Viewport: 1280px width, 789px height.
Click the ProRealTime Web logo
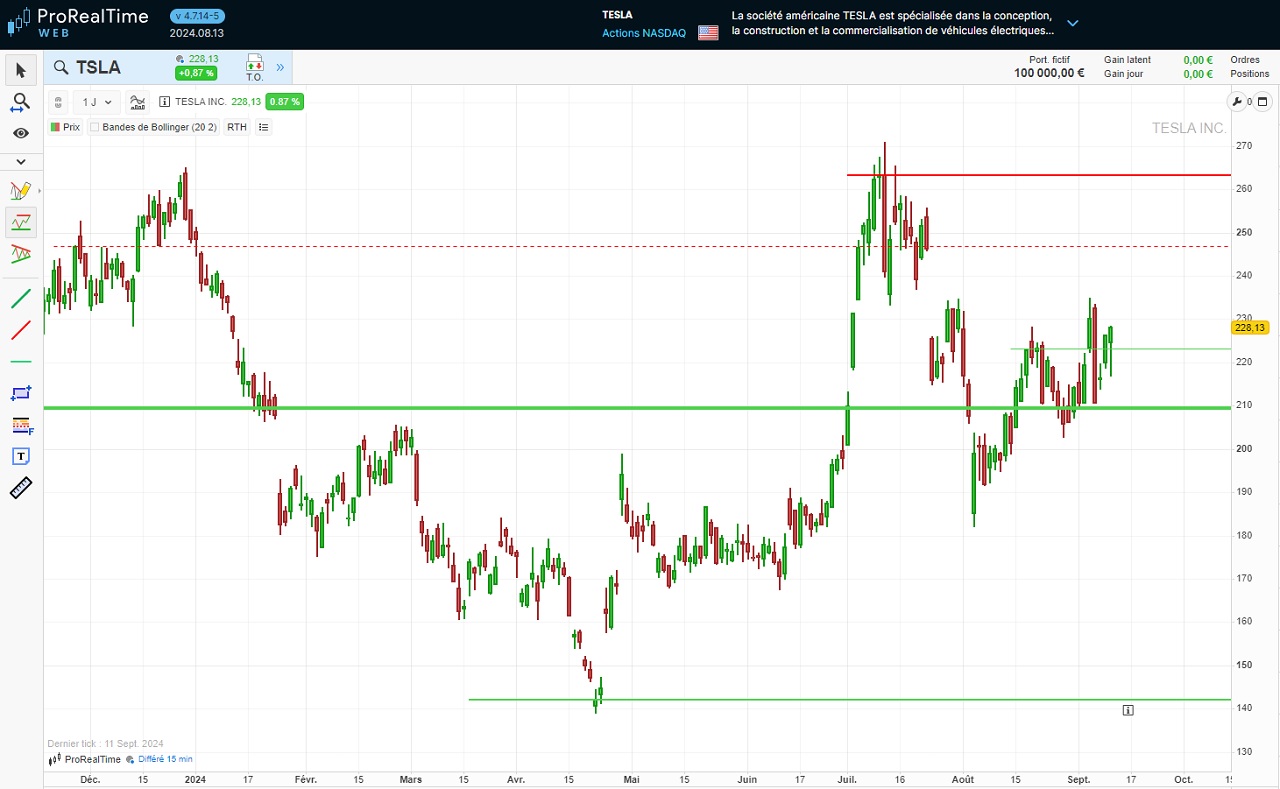tap(78, 21)
